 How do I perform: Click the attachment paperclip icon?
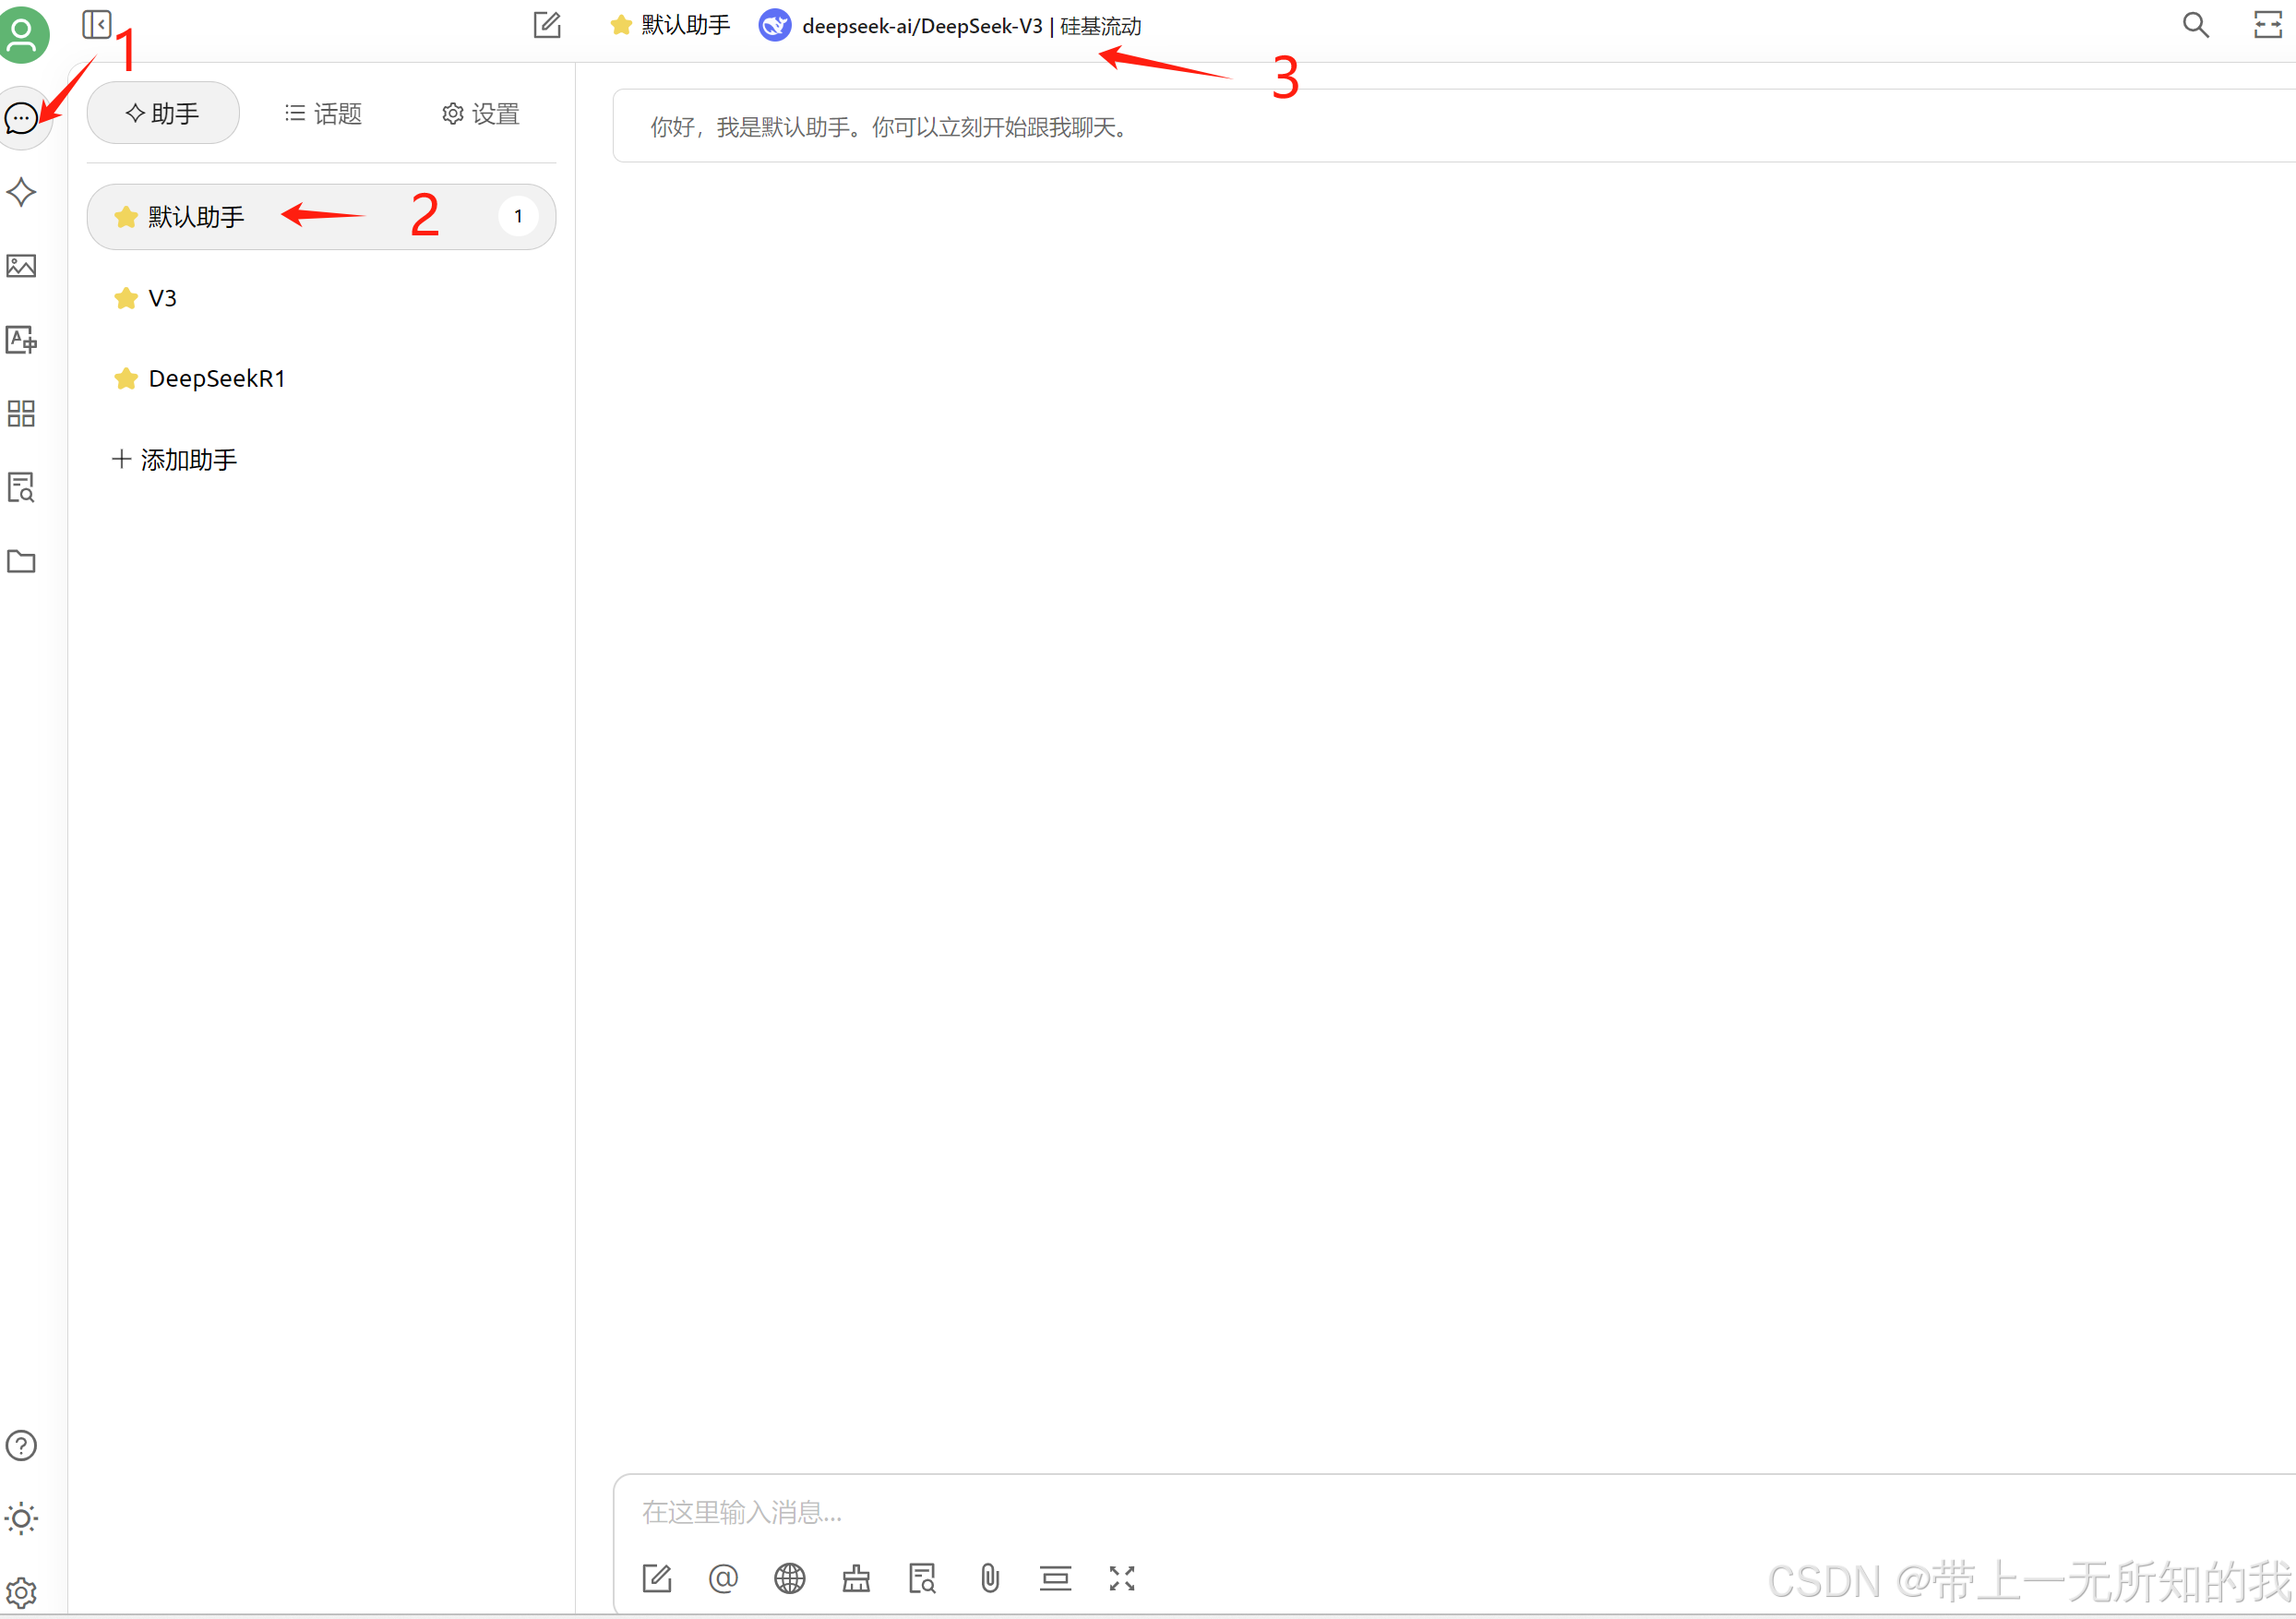(x=989, y=1578)
